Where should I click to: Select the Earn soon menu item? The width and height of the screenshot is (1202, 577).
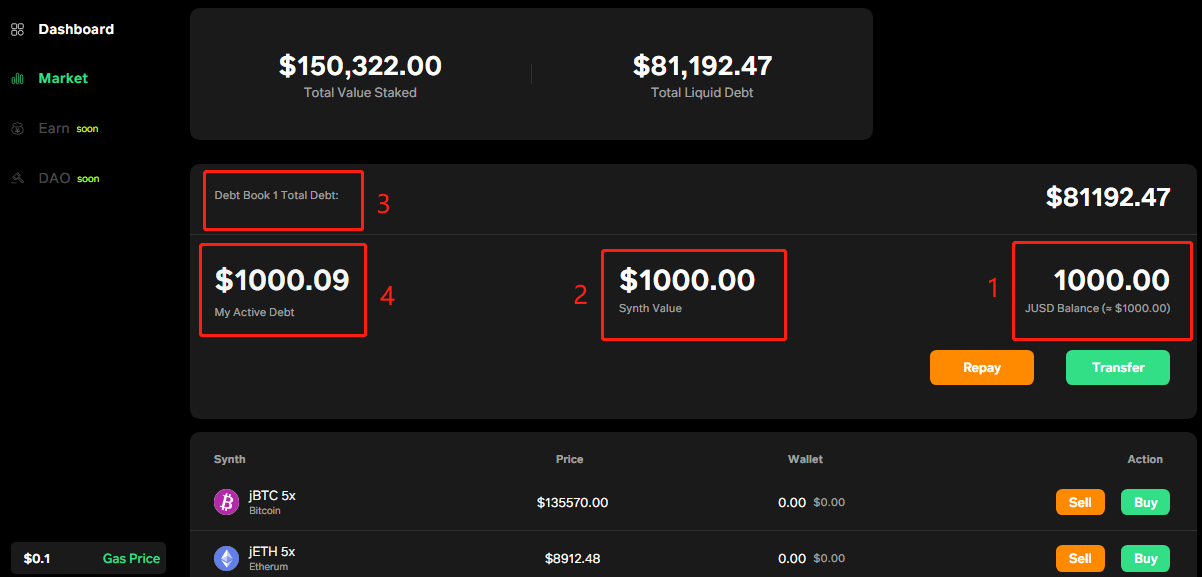[x=68, y=129]
